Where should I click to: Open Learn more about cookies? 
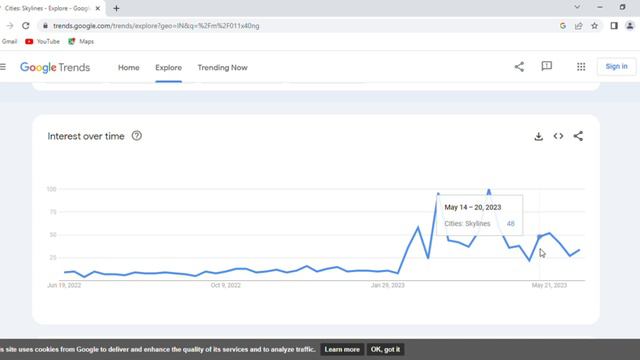click(342, 349)
